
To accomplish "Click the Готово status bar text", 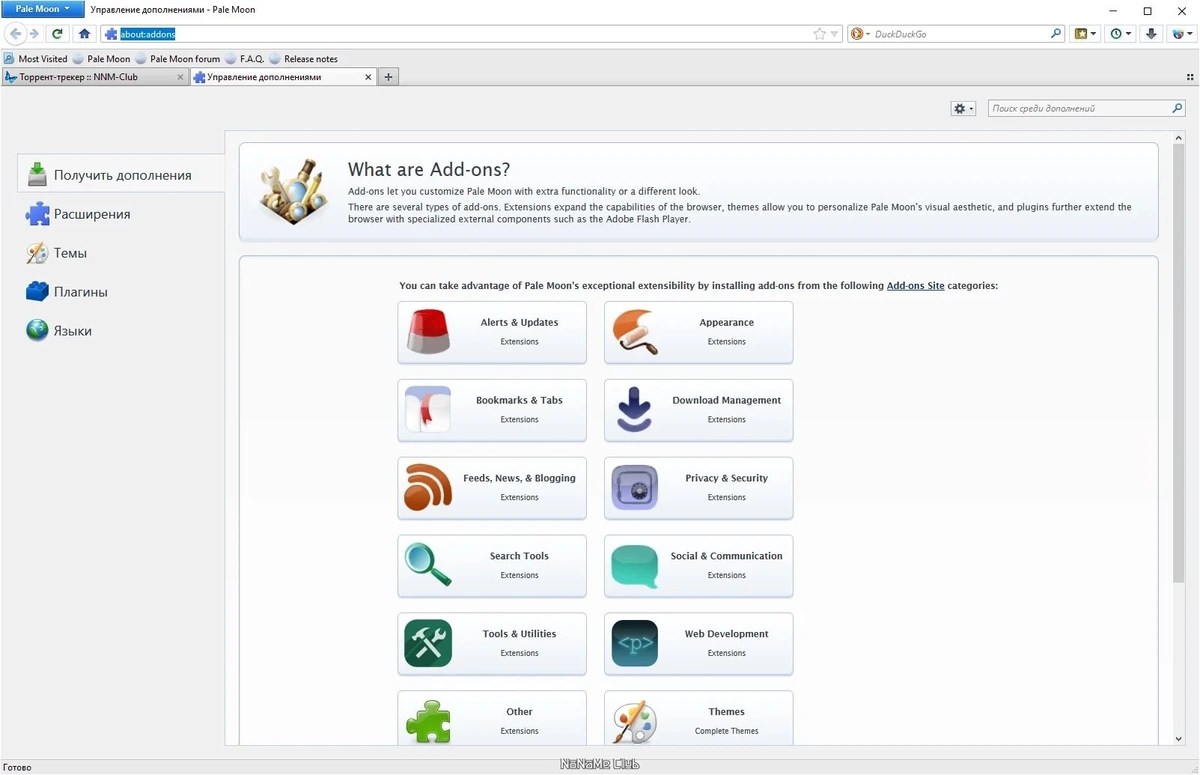I will (x=17, y=767).
